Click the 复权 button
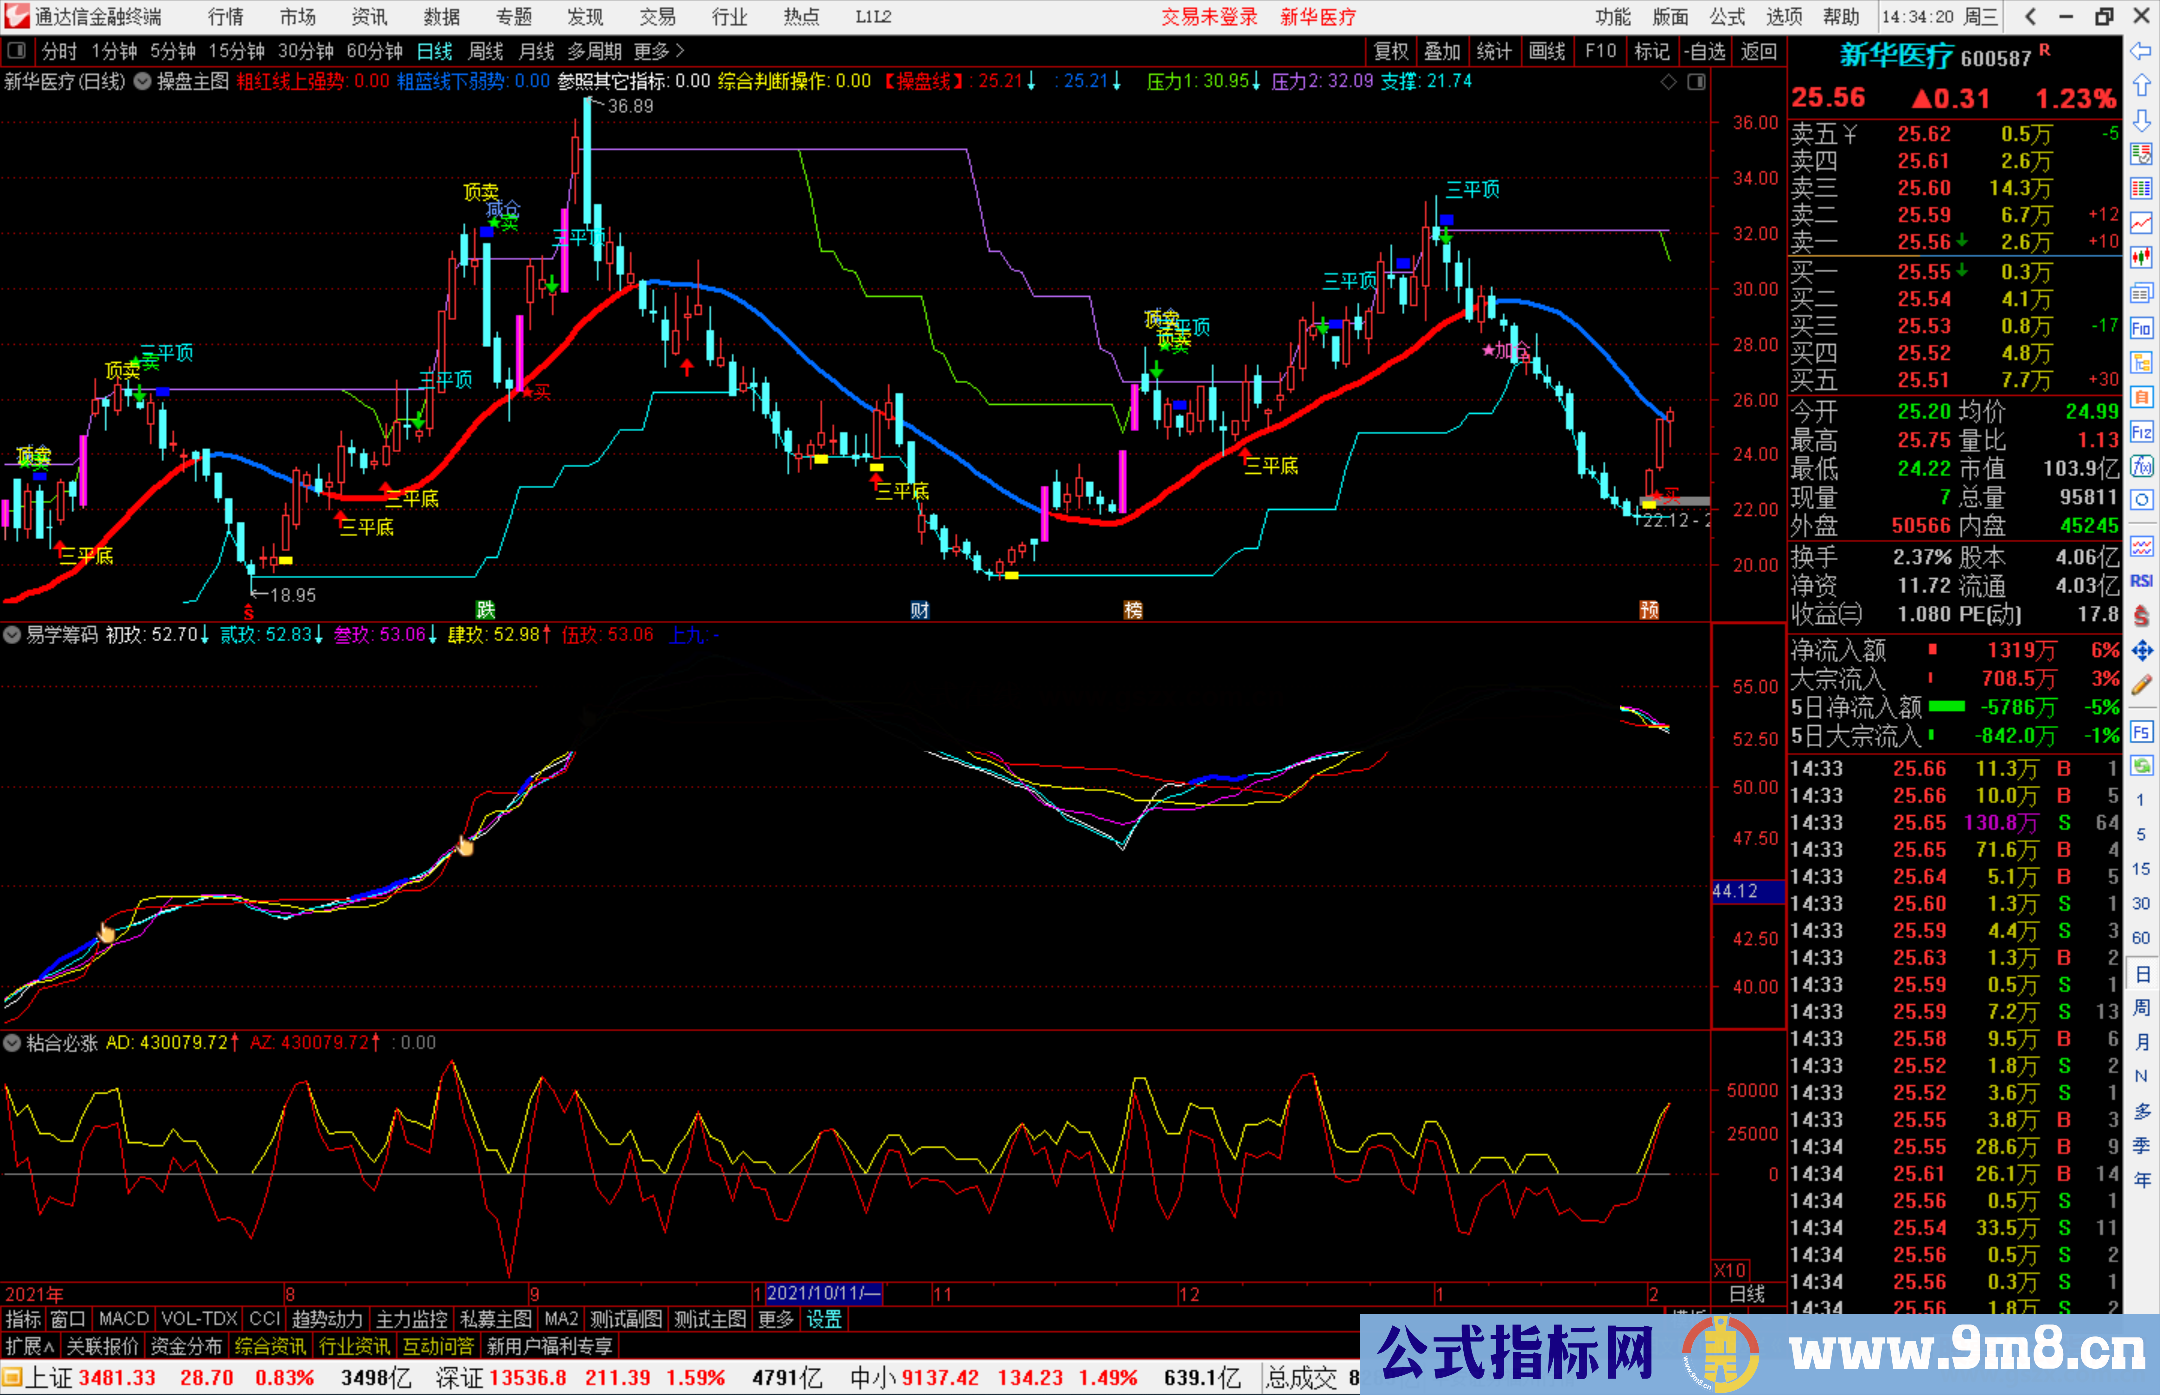2160x1395 pixels. (x=1390, y=51)
